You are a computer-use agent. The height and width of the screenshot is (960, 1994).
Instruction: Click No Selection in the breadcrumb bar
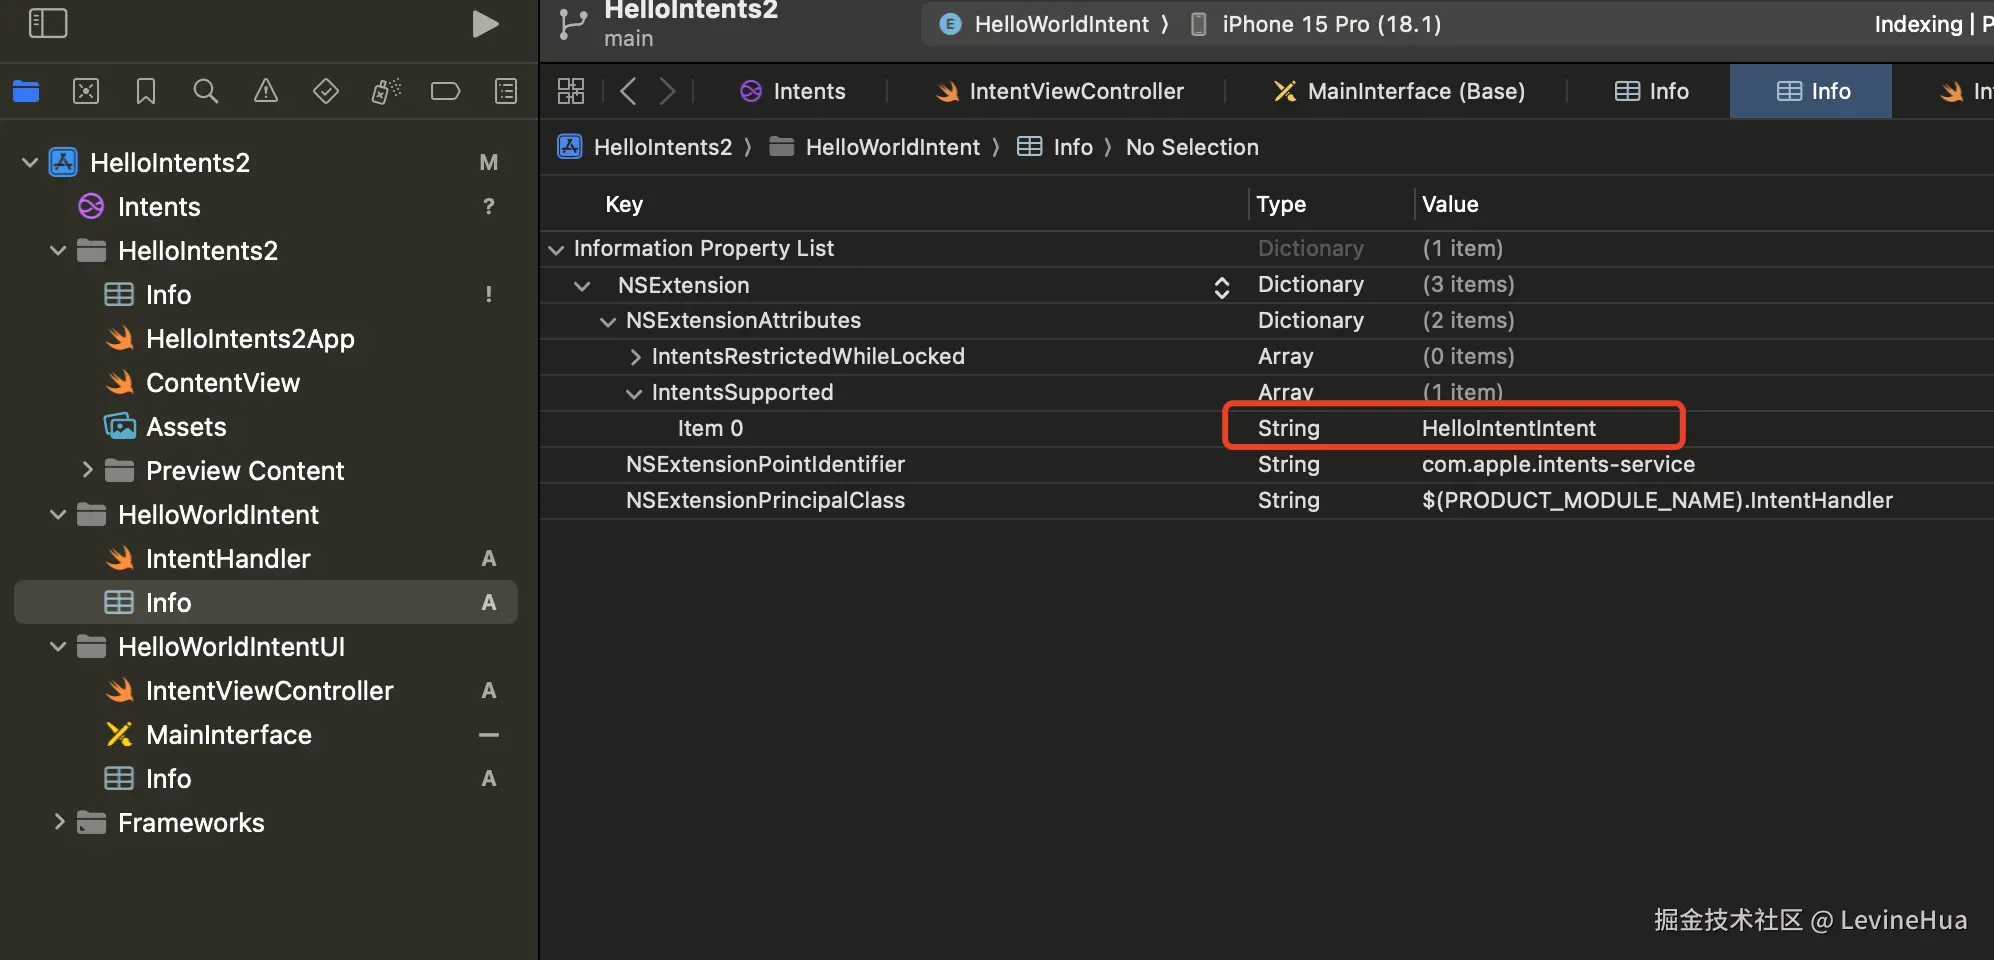tap(1192, 147)
